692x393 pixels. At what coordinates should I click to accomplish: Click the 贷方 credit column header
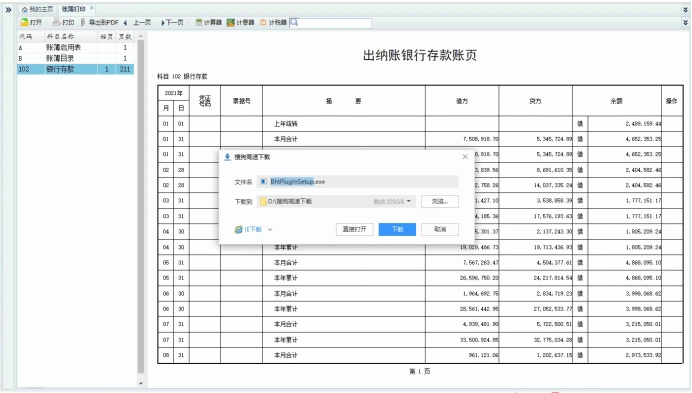(535, 101)
